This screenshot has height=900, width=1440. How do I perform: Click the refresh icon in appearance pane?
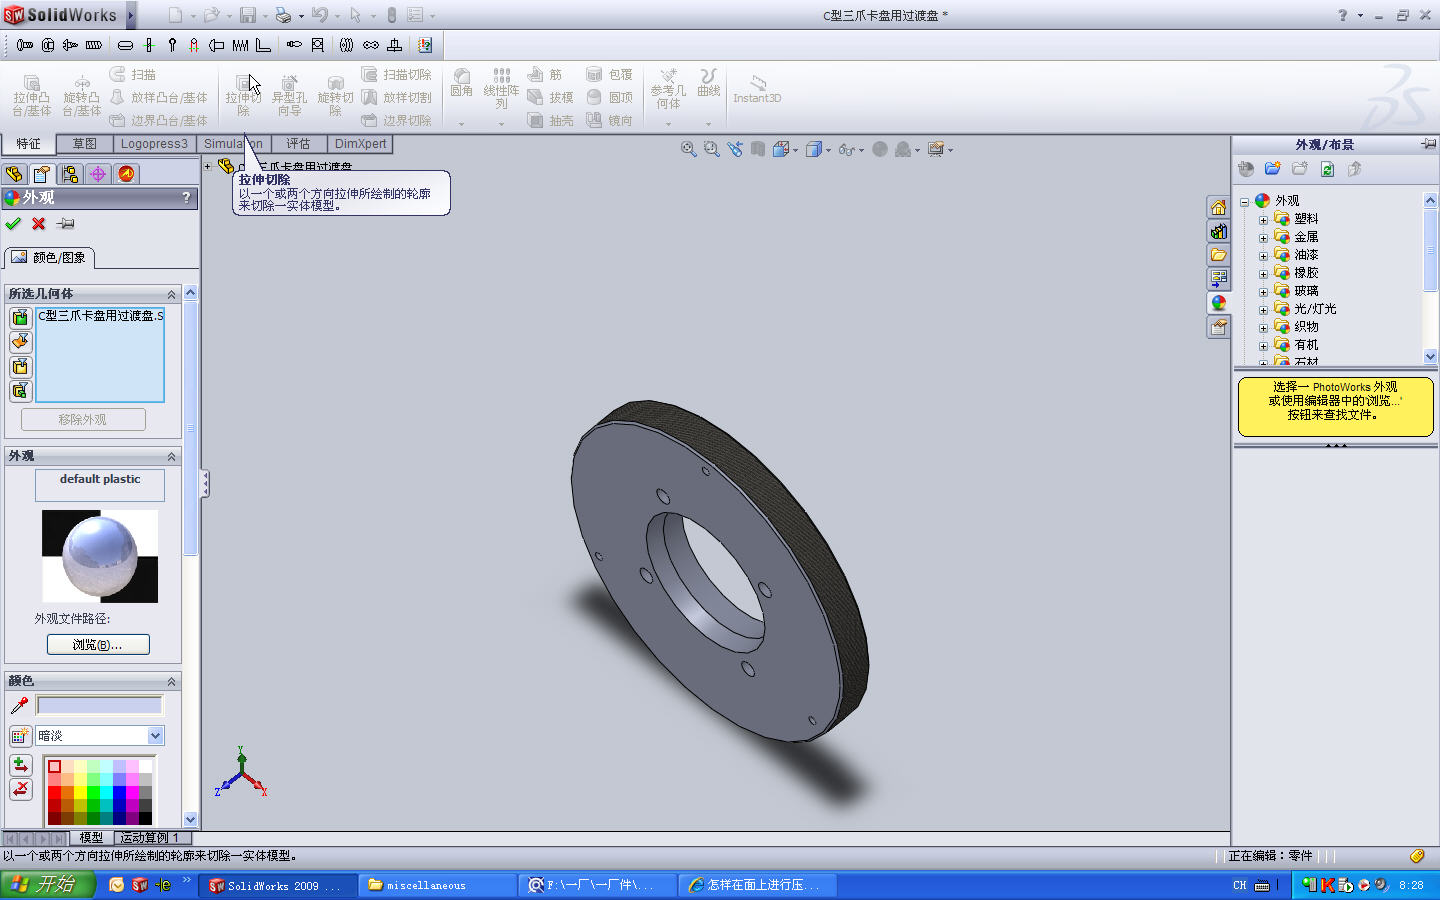(1327, 169)
